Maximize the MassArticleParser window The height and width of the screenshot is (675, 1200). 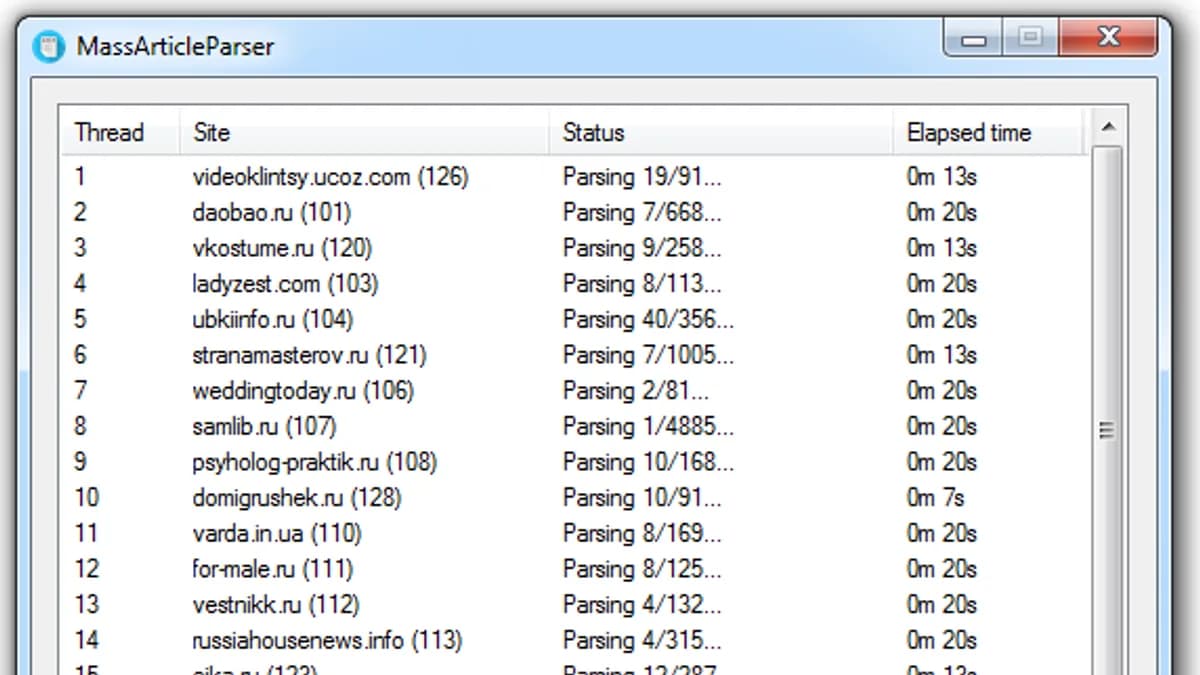[x=1030, y=40]
